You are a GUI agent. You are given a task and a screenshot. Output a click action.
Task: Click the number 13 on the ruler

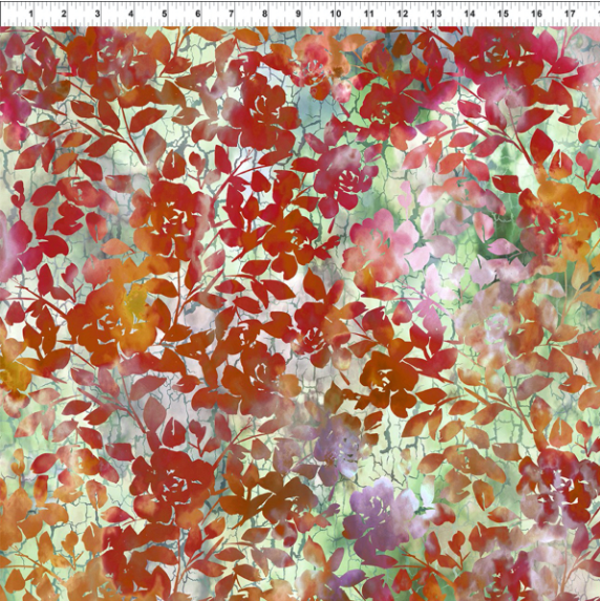click(x=436, y=14)
